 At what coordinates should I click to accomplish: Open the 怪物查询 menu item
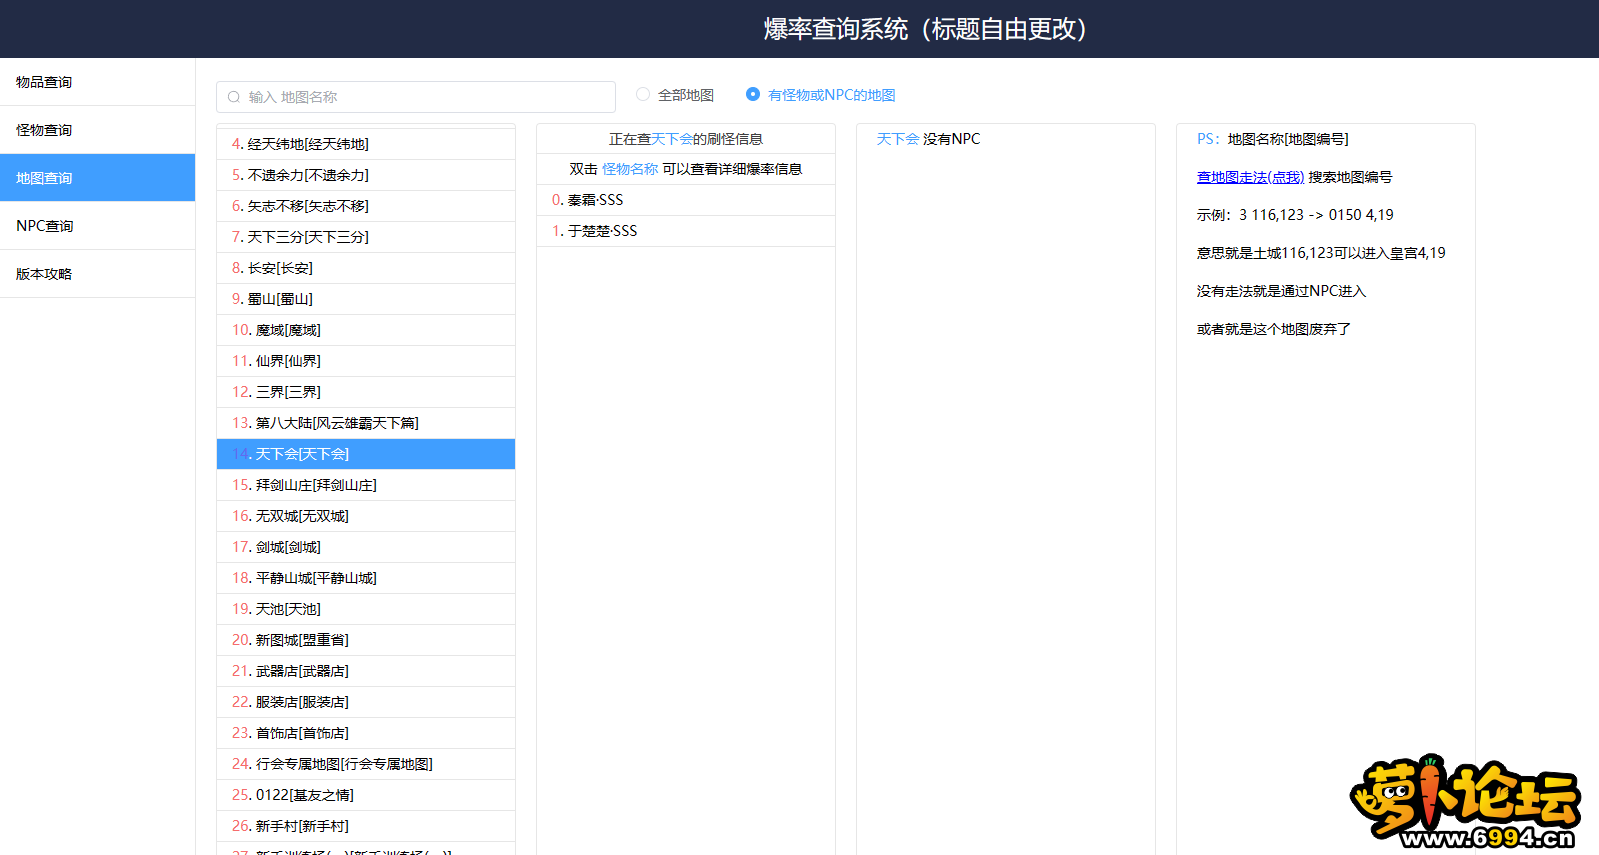tap(97, 130)
